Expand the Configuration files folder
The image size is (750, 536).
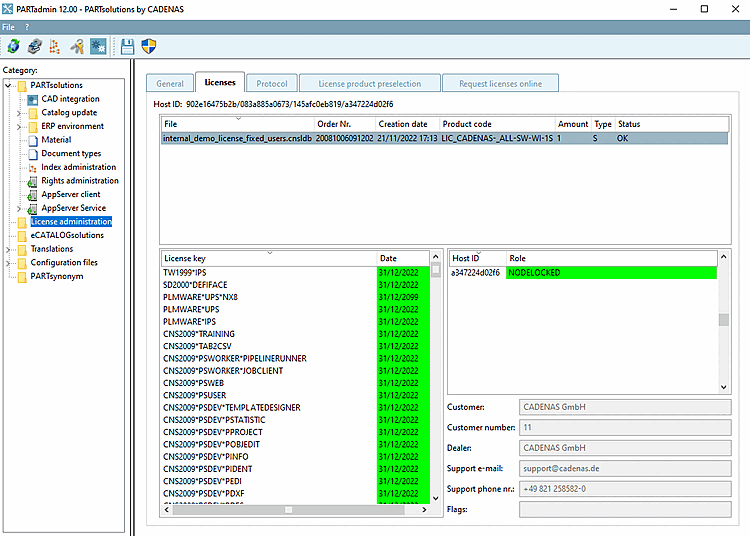8,263
